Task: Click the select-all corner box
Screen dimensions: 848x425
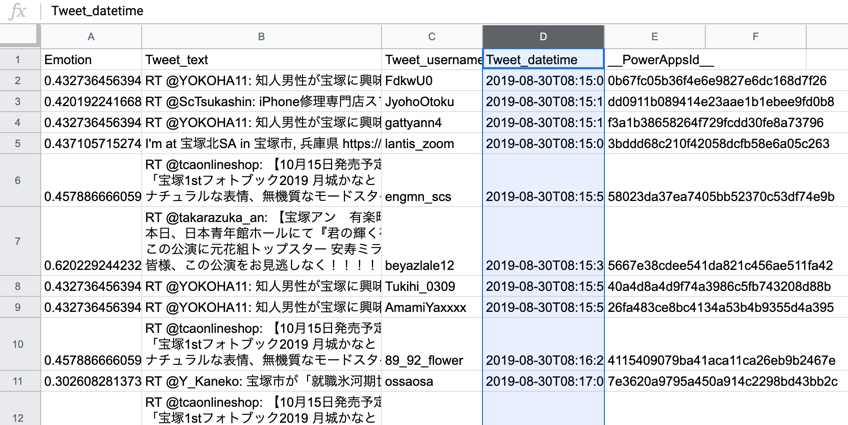Action: coord(19,36)
